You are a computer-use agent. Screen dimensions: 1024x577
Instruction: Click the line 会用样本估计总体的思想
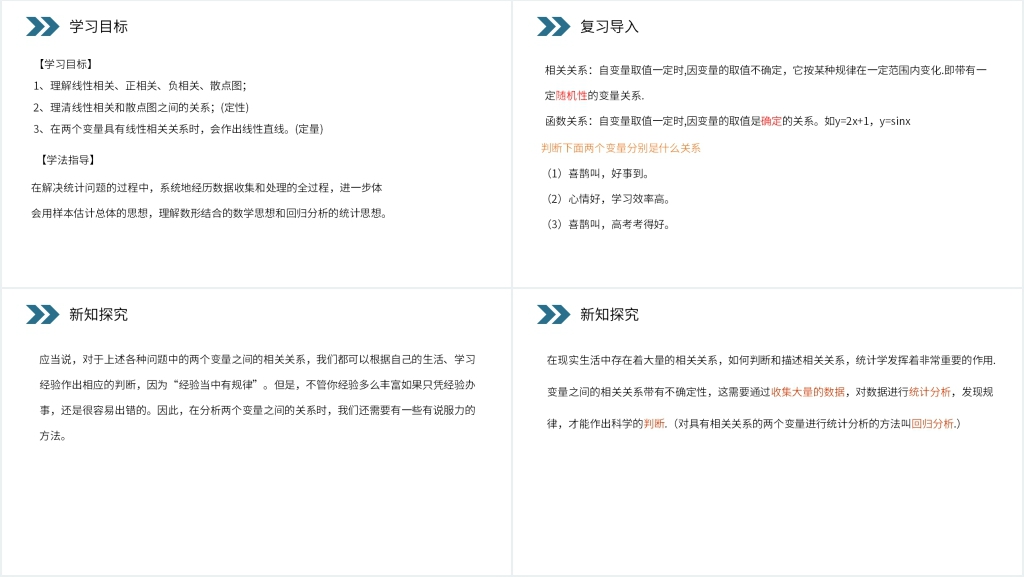[209, 213]
